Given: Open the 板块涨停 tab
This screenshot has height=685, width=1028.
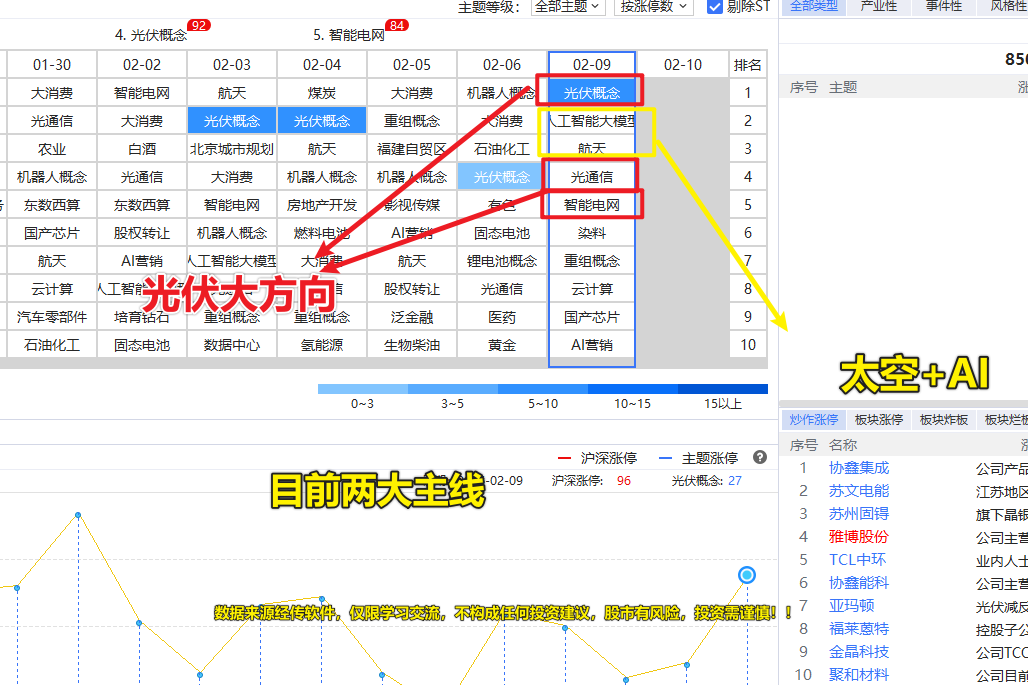Looking at the screenshot, I should (x=879, y=420).
